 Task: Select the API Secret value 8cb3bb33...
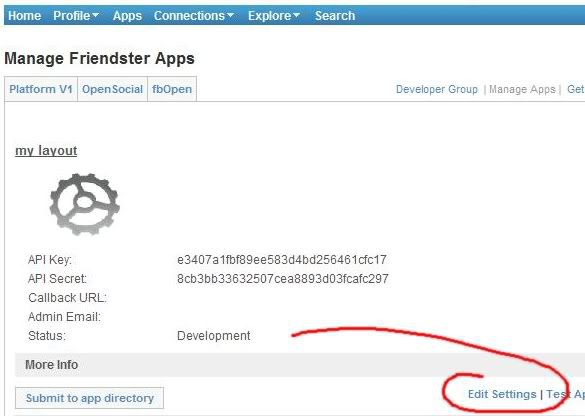tap(283, 279)
